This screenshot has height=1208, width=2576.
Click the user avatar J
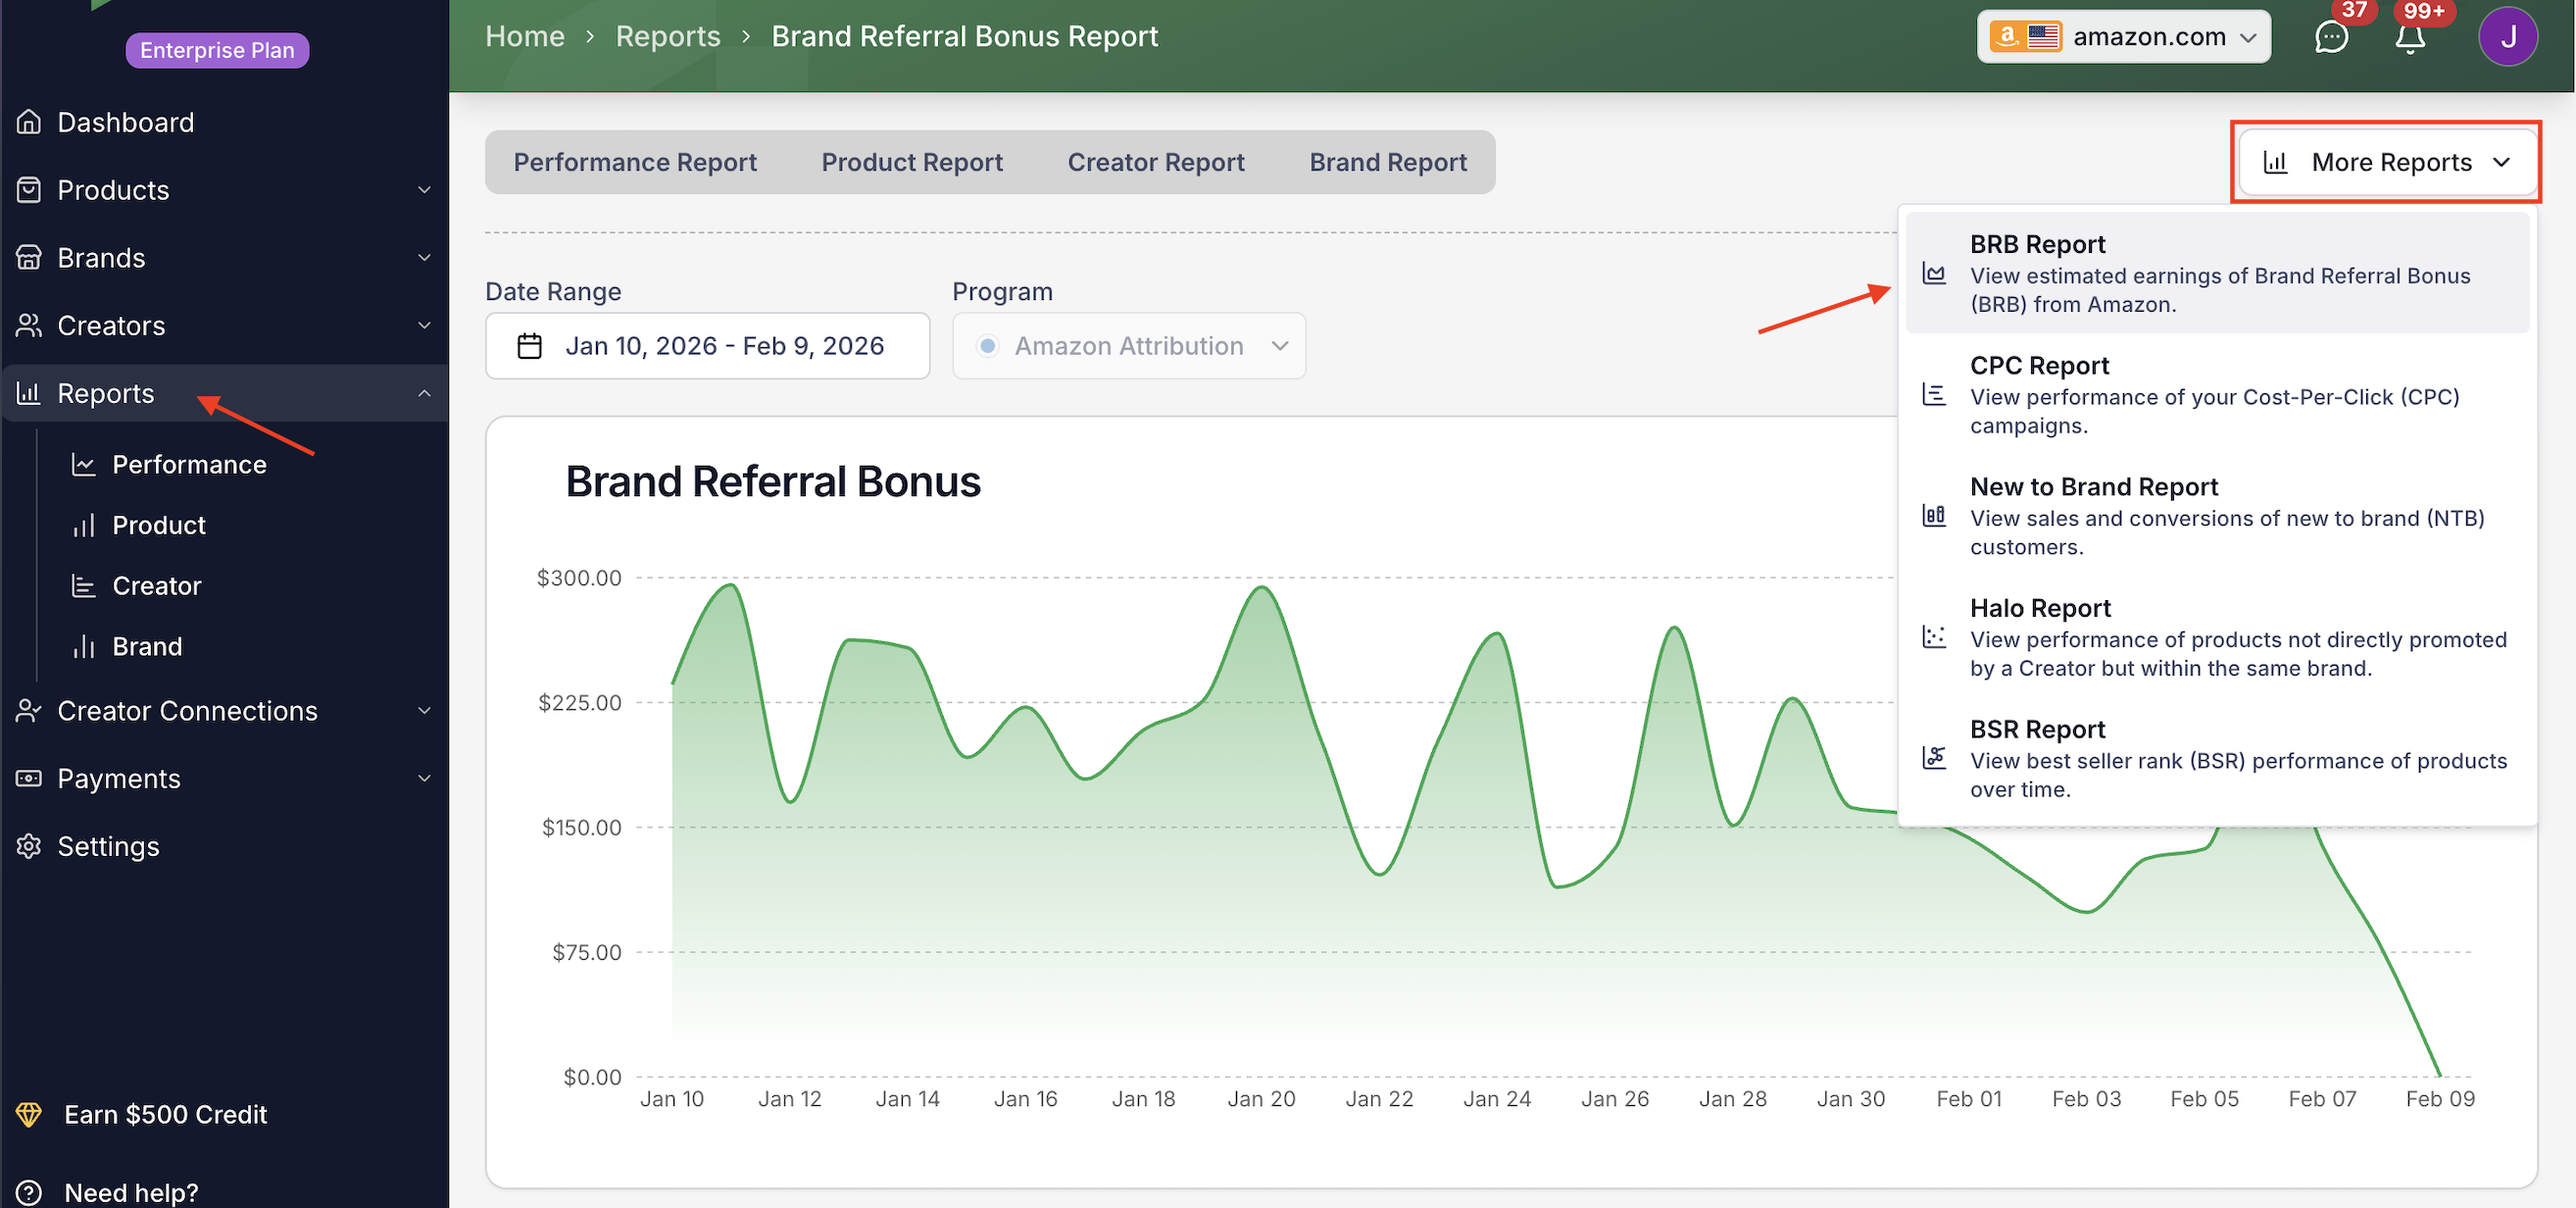click(x=2507, y=37)
